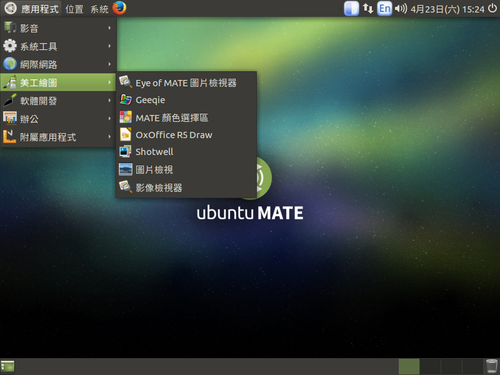Click the 軟體開發 icon
This screenshot has width=500, height=375.
pos(10,100)
